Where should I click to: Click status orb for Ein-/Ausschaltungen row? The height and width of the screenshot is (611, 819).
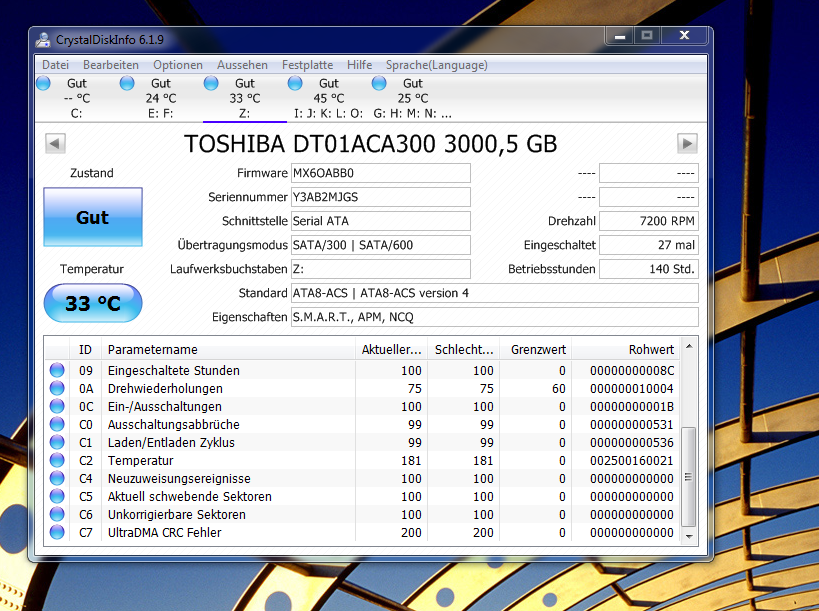pyautogui.click(x=57, y=406)
